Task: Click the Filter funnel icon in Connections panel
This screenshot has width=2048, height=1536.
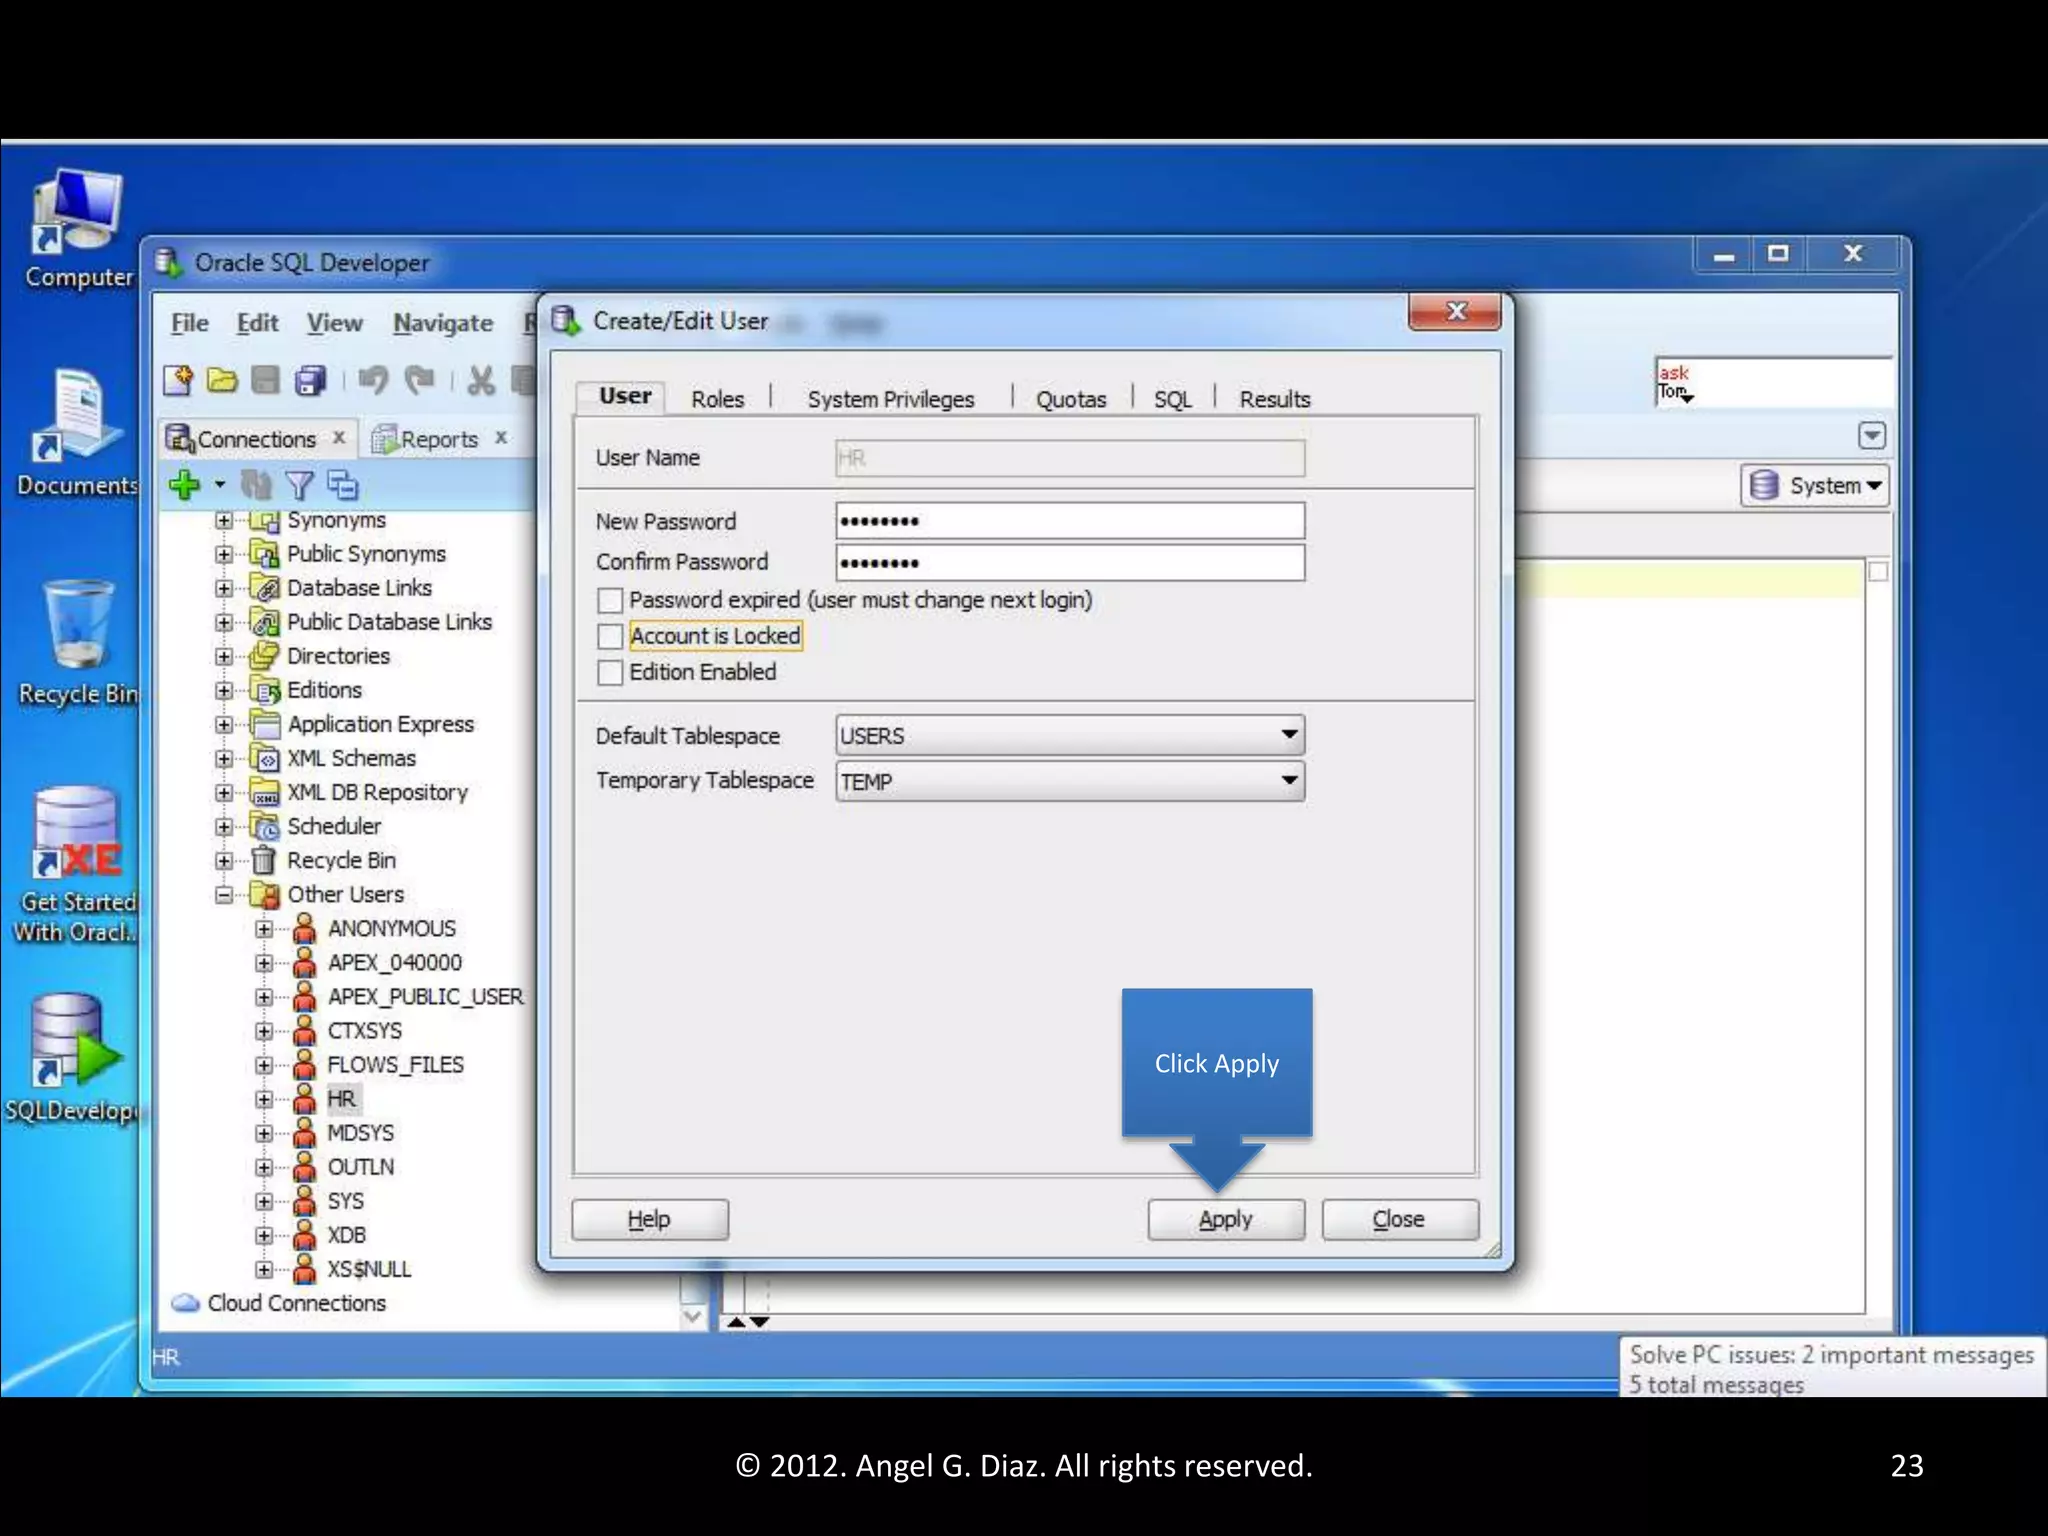Action: [x=299, y=485]
